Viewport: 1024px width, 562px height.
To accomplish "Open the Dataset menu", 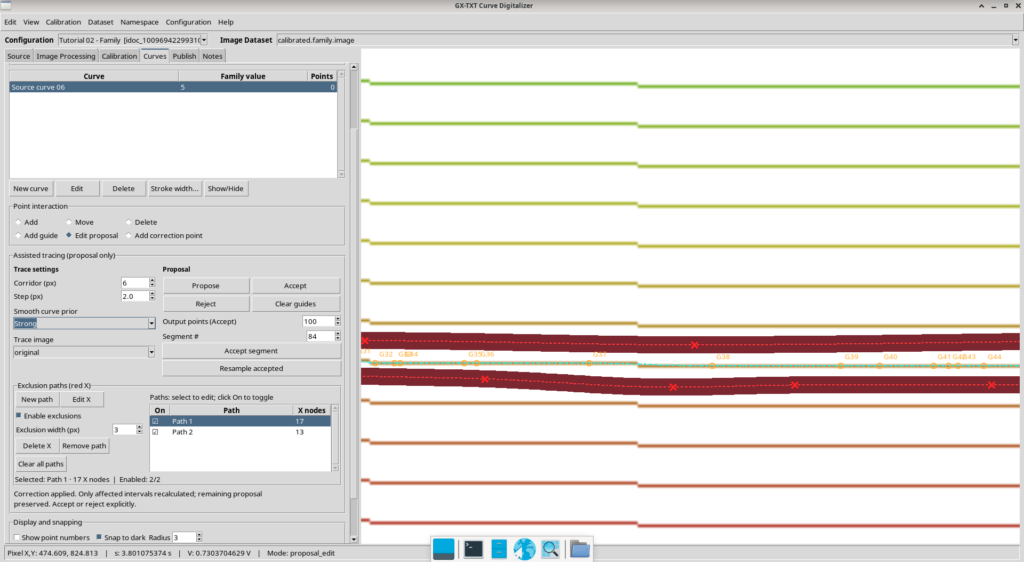I will (x=101, y=22).
